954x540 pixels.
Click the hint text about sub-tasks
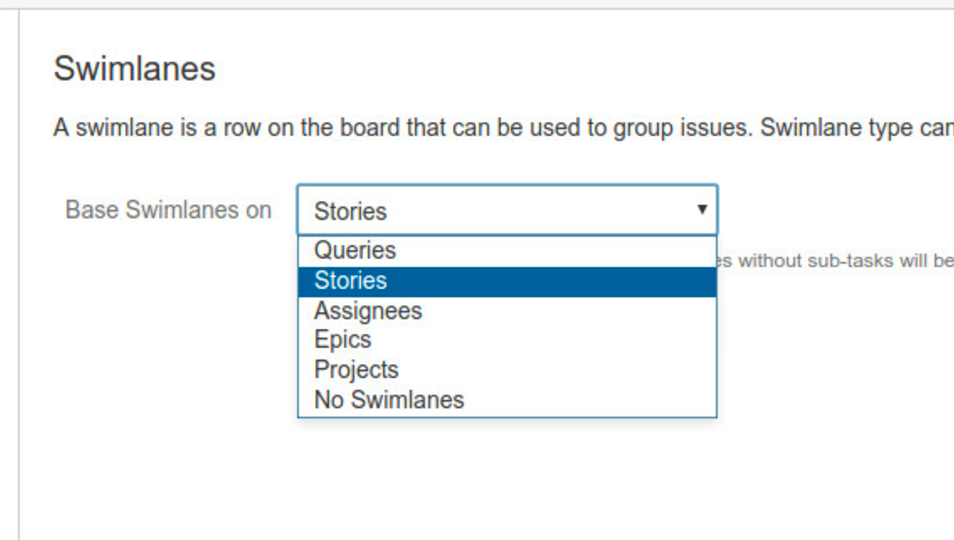click(835, 261)
